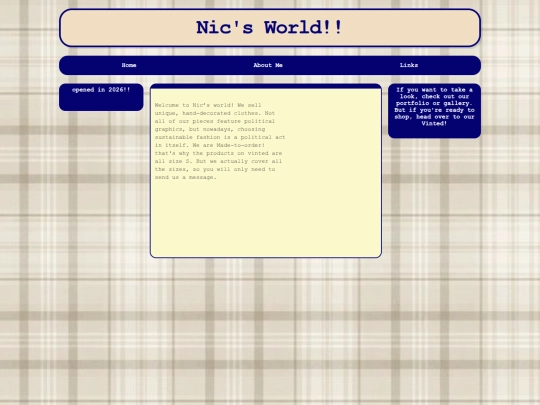
Task: Select the 'opened in 2026!!' sidebar text
Action: click(101, 90)
